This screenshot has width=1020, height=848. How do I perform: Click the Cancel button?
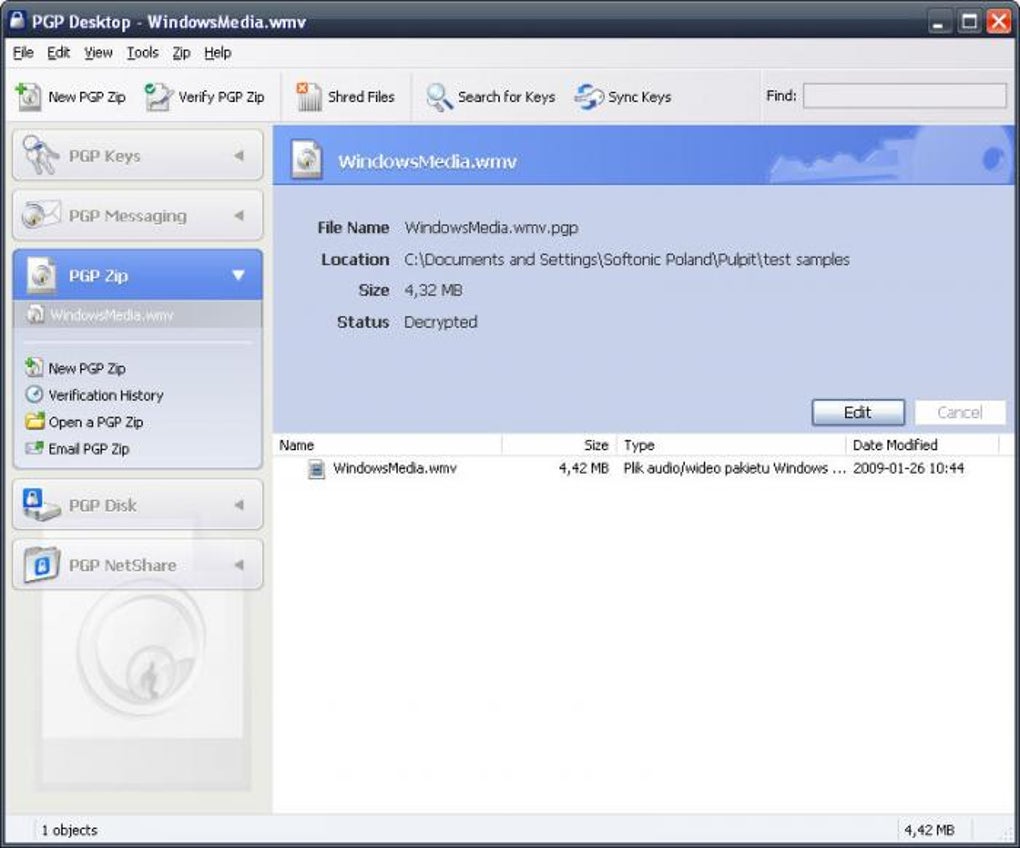tap(960, 412)
